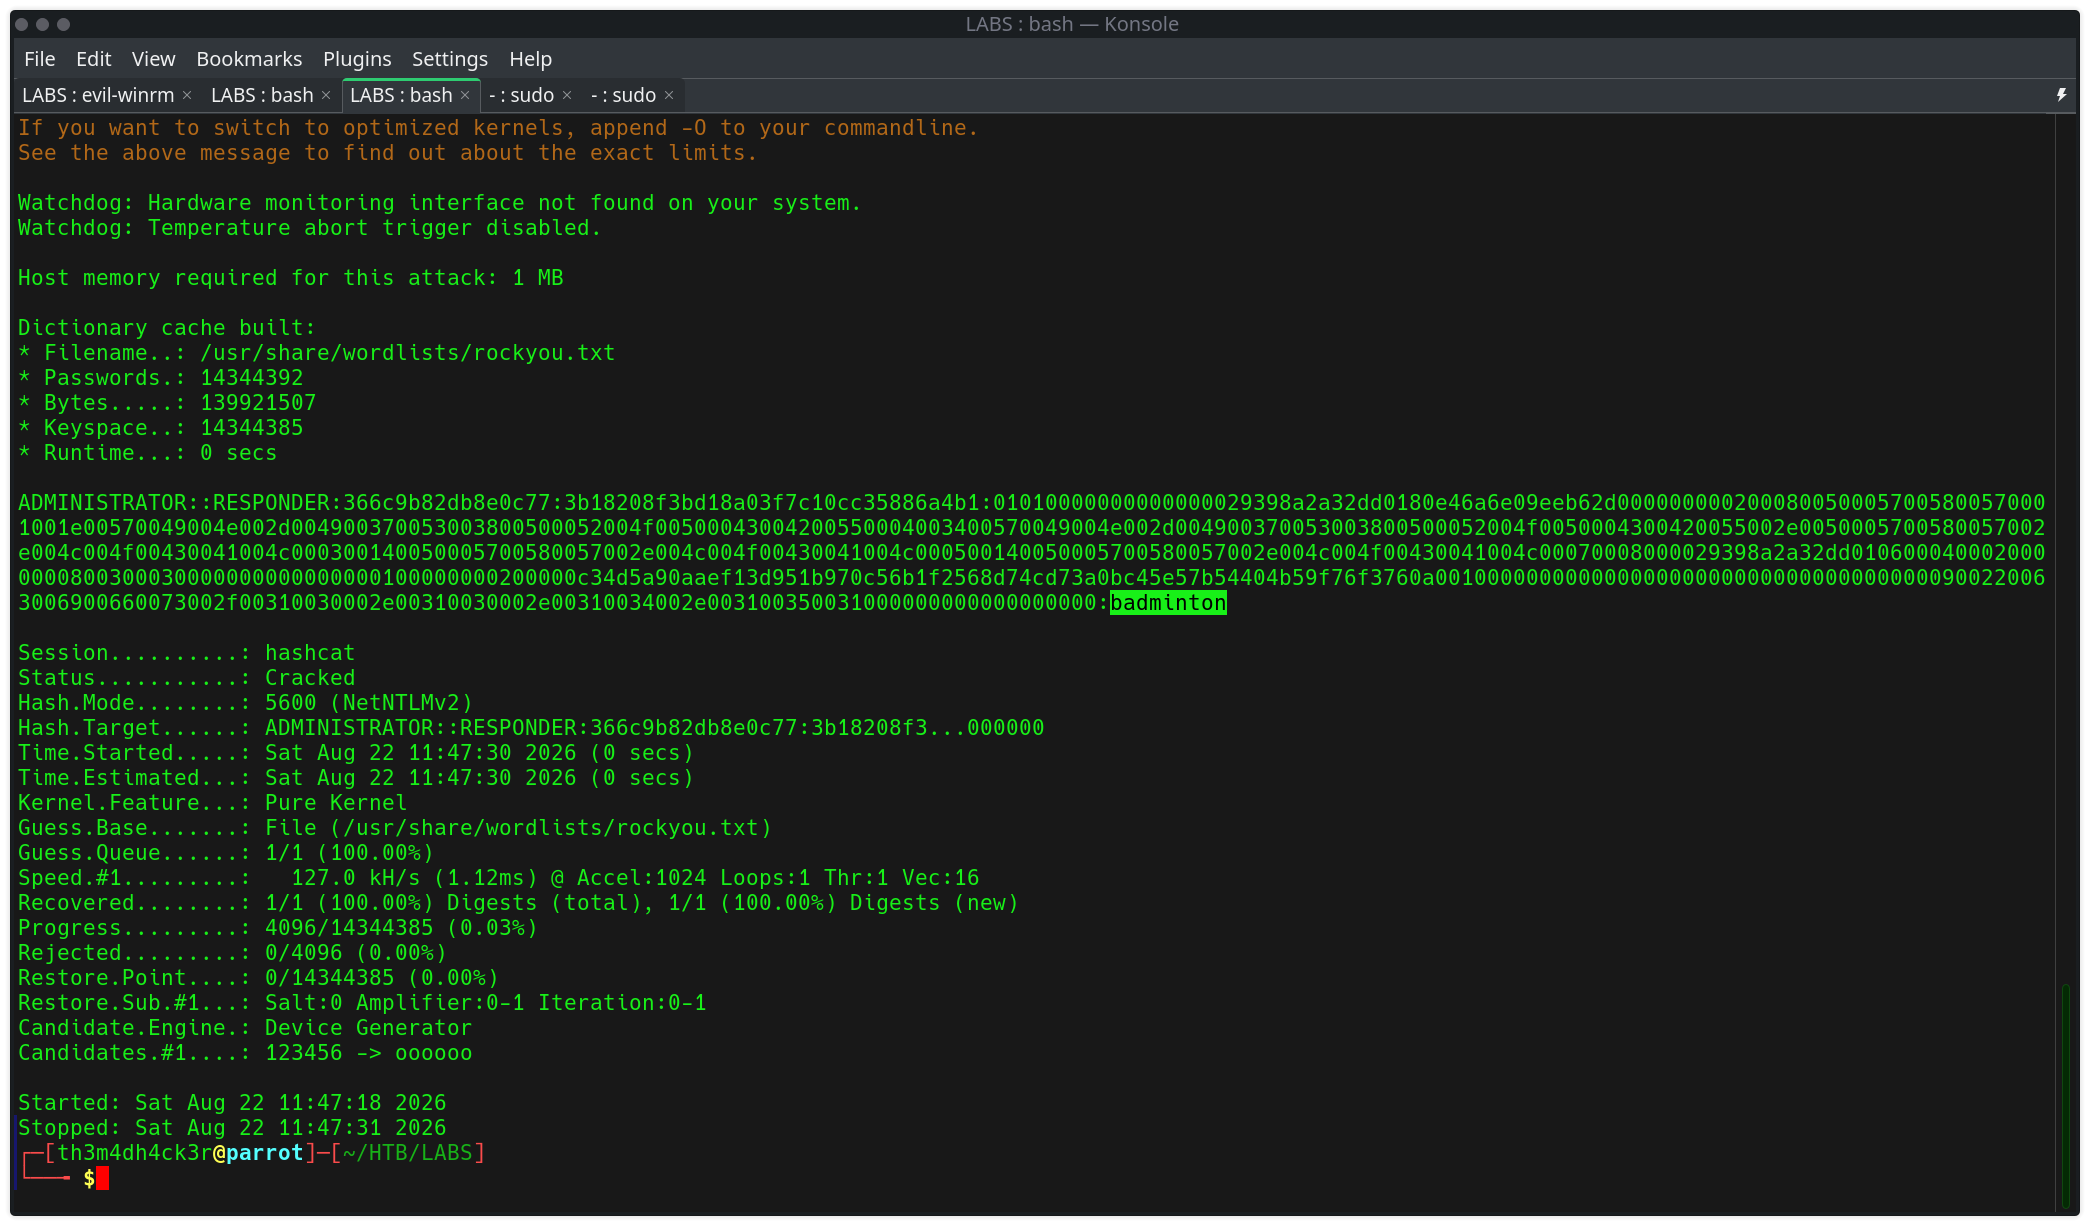Screen dimensions: 2090x1226
Task: Close the first LABS : bash tab
Action: tap(325, 95)
